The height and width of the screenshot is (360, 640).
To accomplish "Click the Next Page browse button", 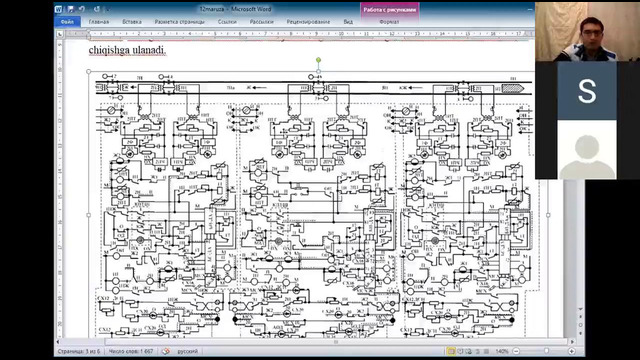I will [580, 333].
